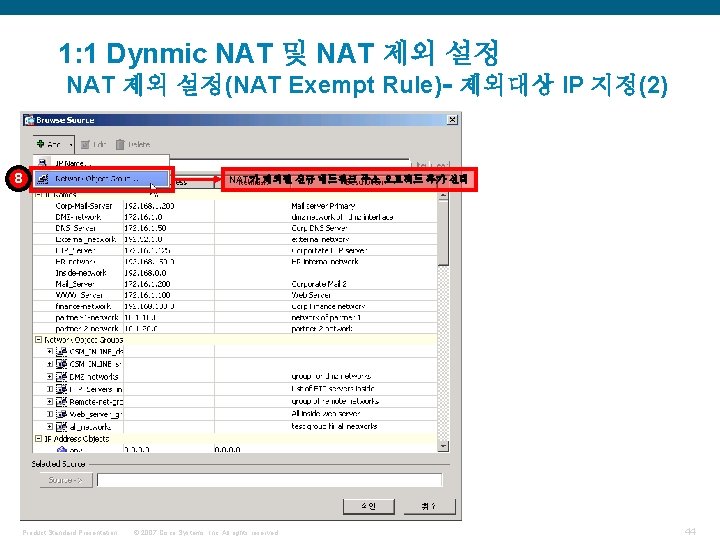
Task: Click the Delete trash can icon
Action: pos(120,144)
